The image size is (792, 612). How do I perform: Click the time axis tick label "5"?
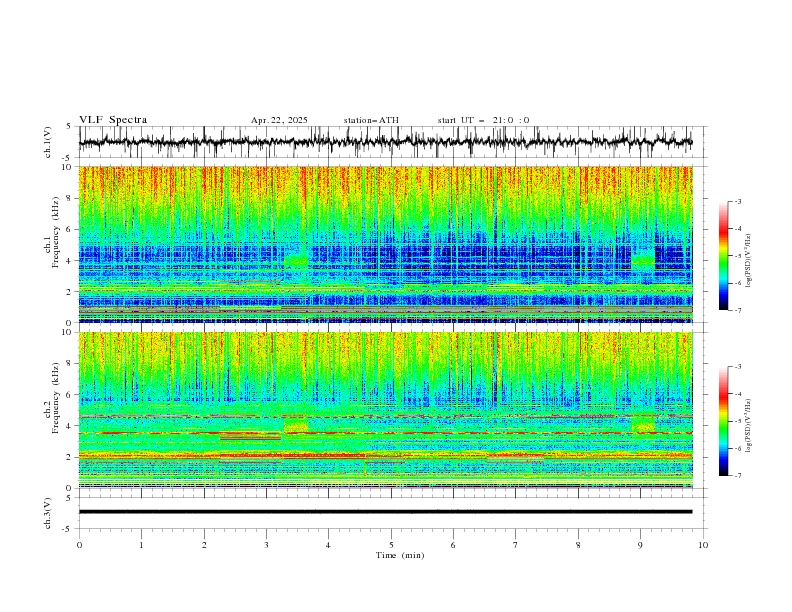coord(391,545)
